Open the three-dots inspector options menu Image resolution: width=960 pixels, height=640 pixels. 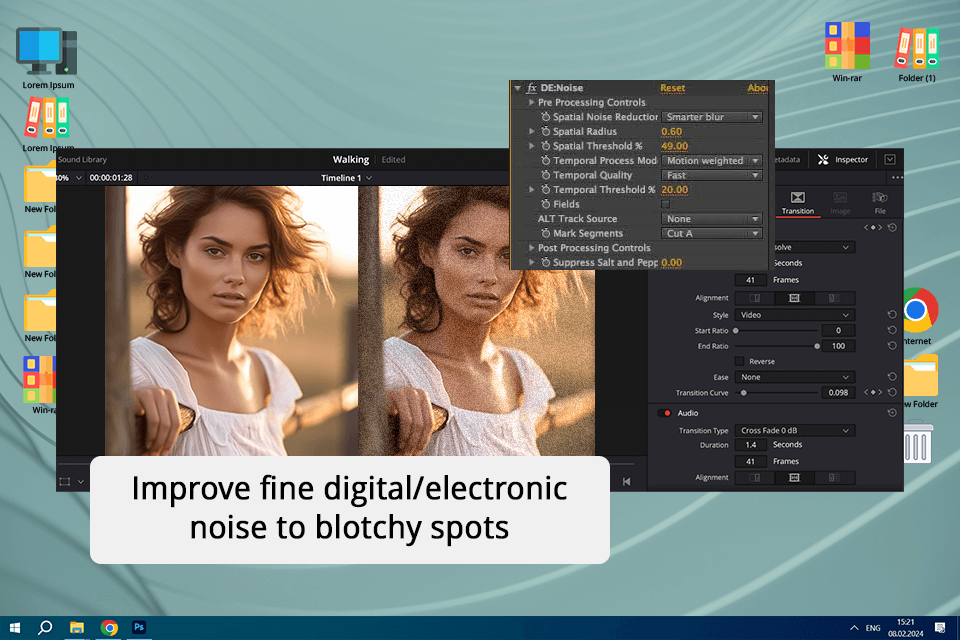pos(897,178)
